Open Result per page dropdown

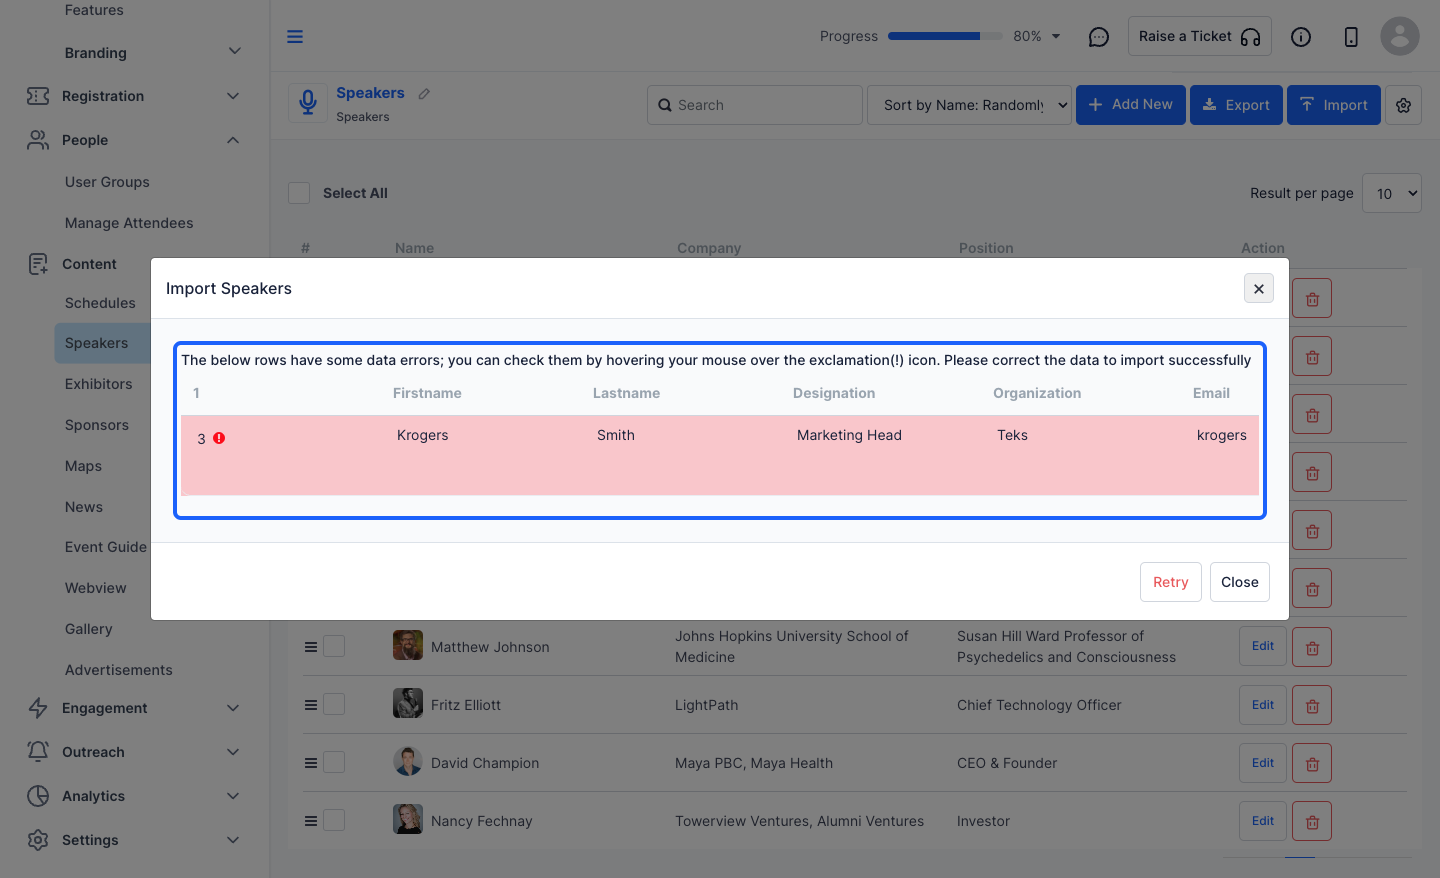[x=1392, y=193]
